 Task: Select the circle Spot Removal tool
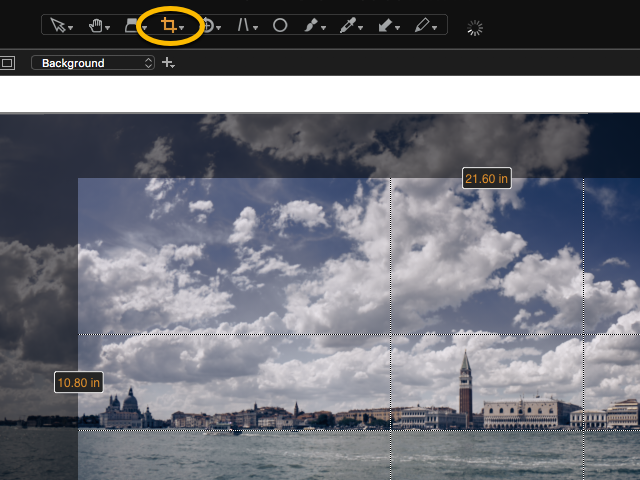[280, 26]
